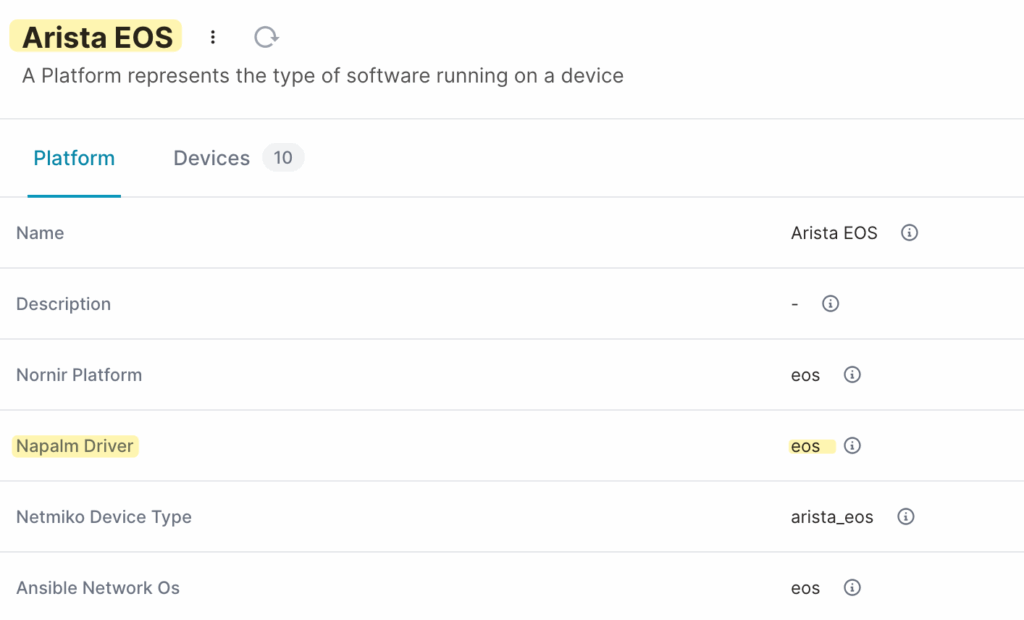Click the Arista EOS value in Name row
1024x620 pixels.
coord(834,233)
